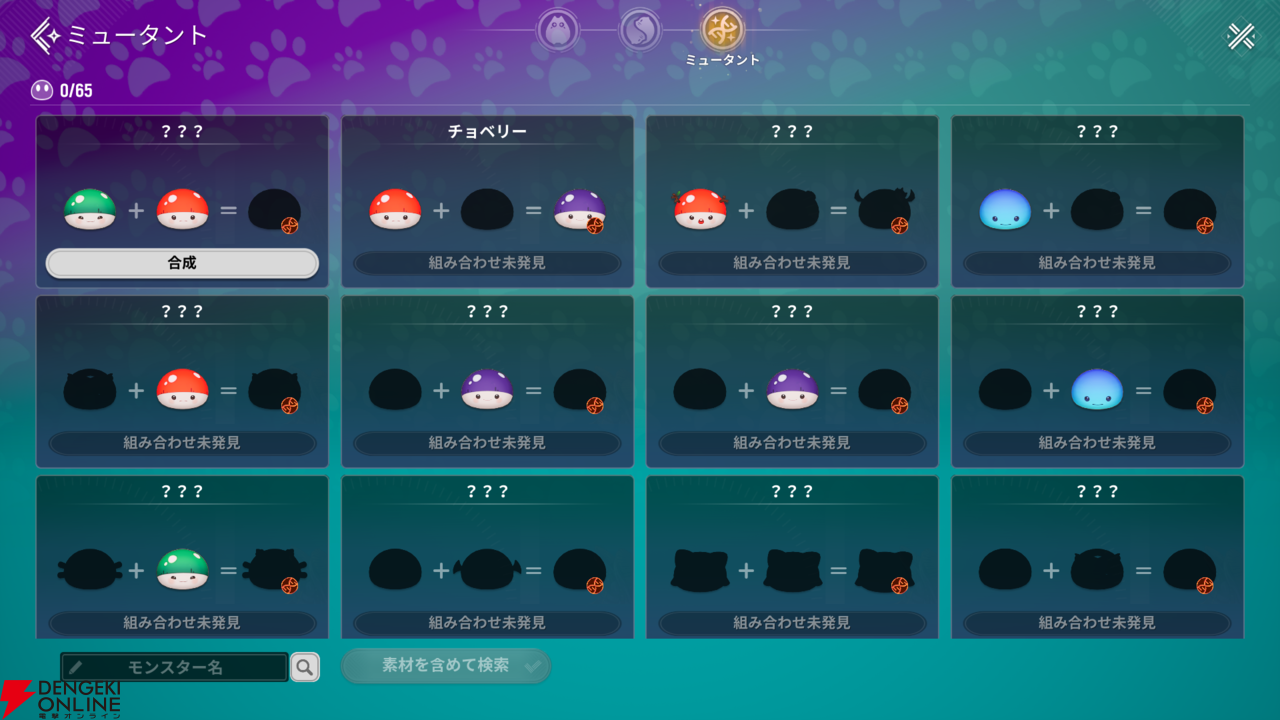Click the horned red mushroom monster icon
Screen dimensions: 1280x720
click(700, 210)
